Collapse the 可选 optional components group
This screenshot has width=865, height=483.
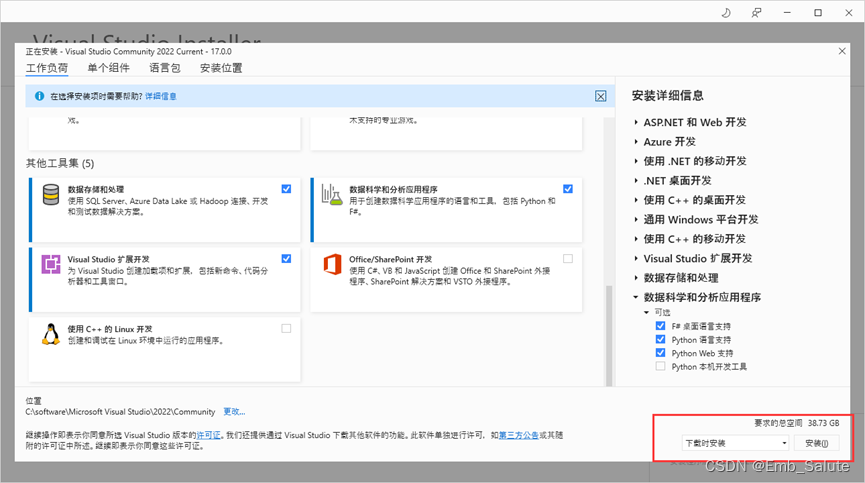click(x=647, y=312)
